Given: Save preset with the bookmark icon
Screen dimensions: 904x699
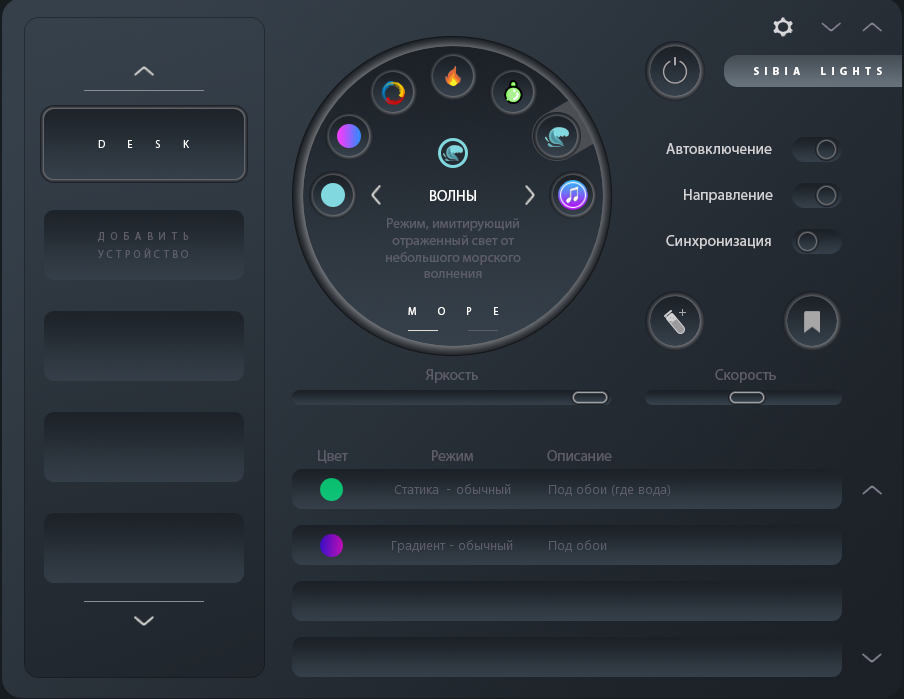Looking at the screenshot, I should pos(812,321).
